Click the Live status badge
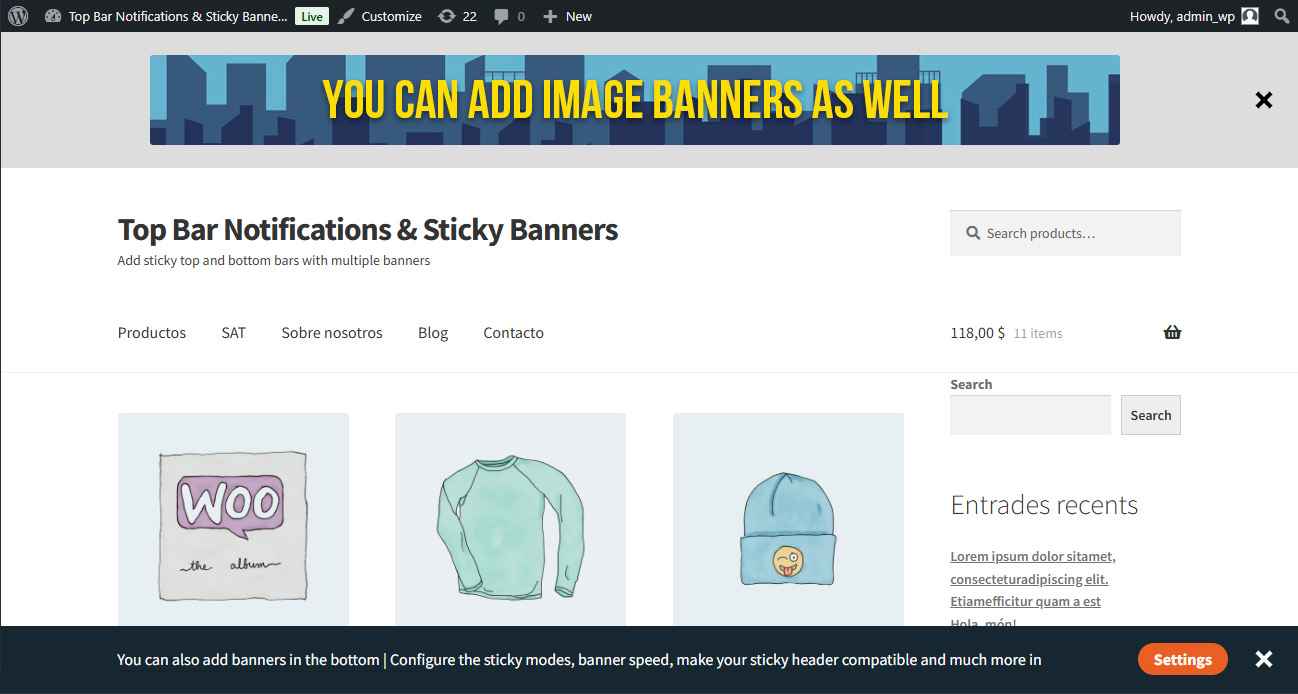1298x694 pixels. [312, 16]
